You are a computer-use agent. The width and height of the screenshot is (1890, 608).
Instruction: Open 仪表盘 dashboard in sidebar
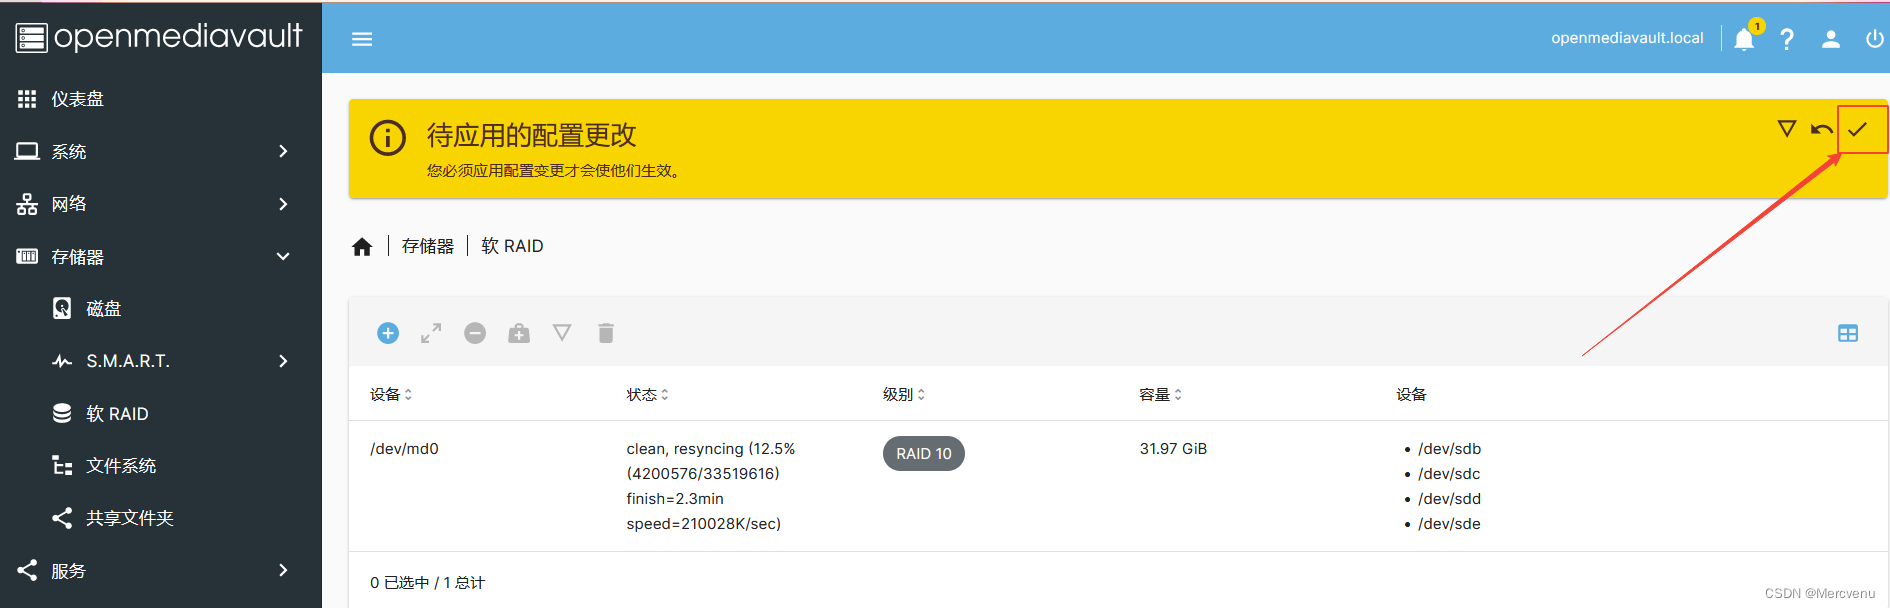pos(161,99)
